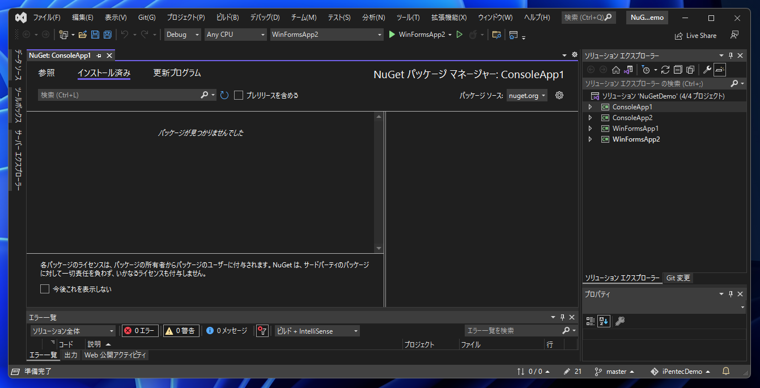This screenshot has height=388, width=760.
Task: Open the error list scope dropdown
Action: pyautogui.click(x=73, y=331)
